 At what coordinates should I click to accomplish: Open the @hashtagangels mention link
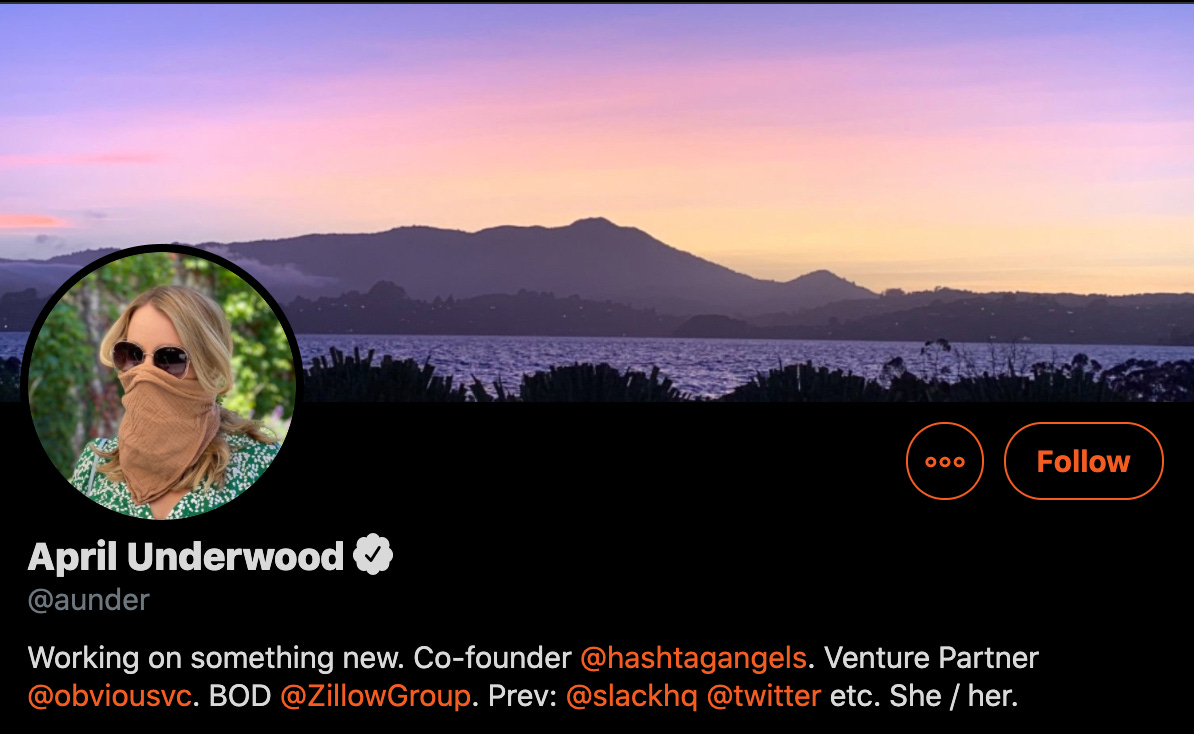(693, 658)
